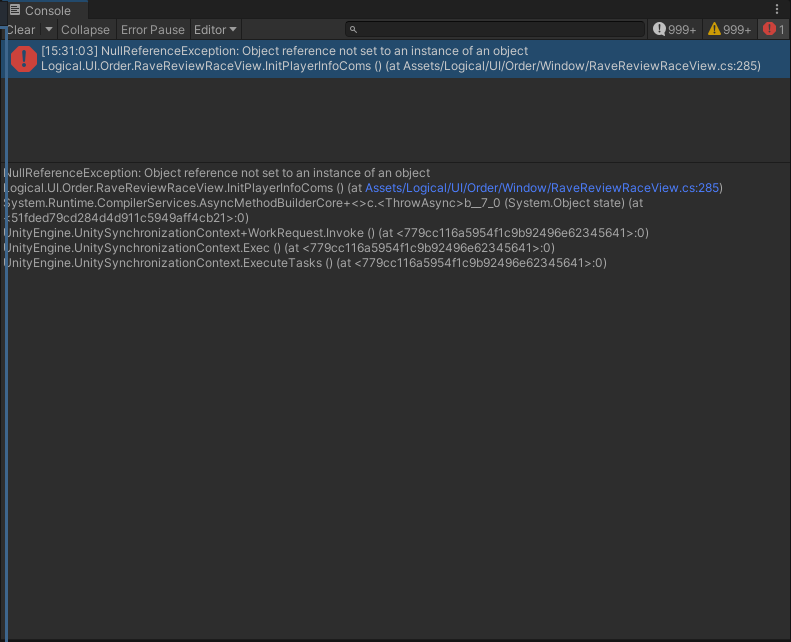Click the UnitySynchronizationContext.Exec stack trace line

pyautogui.click(x=279, y=248)
